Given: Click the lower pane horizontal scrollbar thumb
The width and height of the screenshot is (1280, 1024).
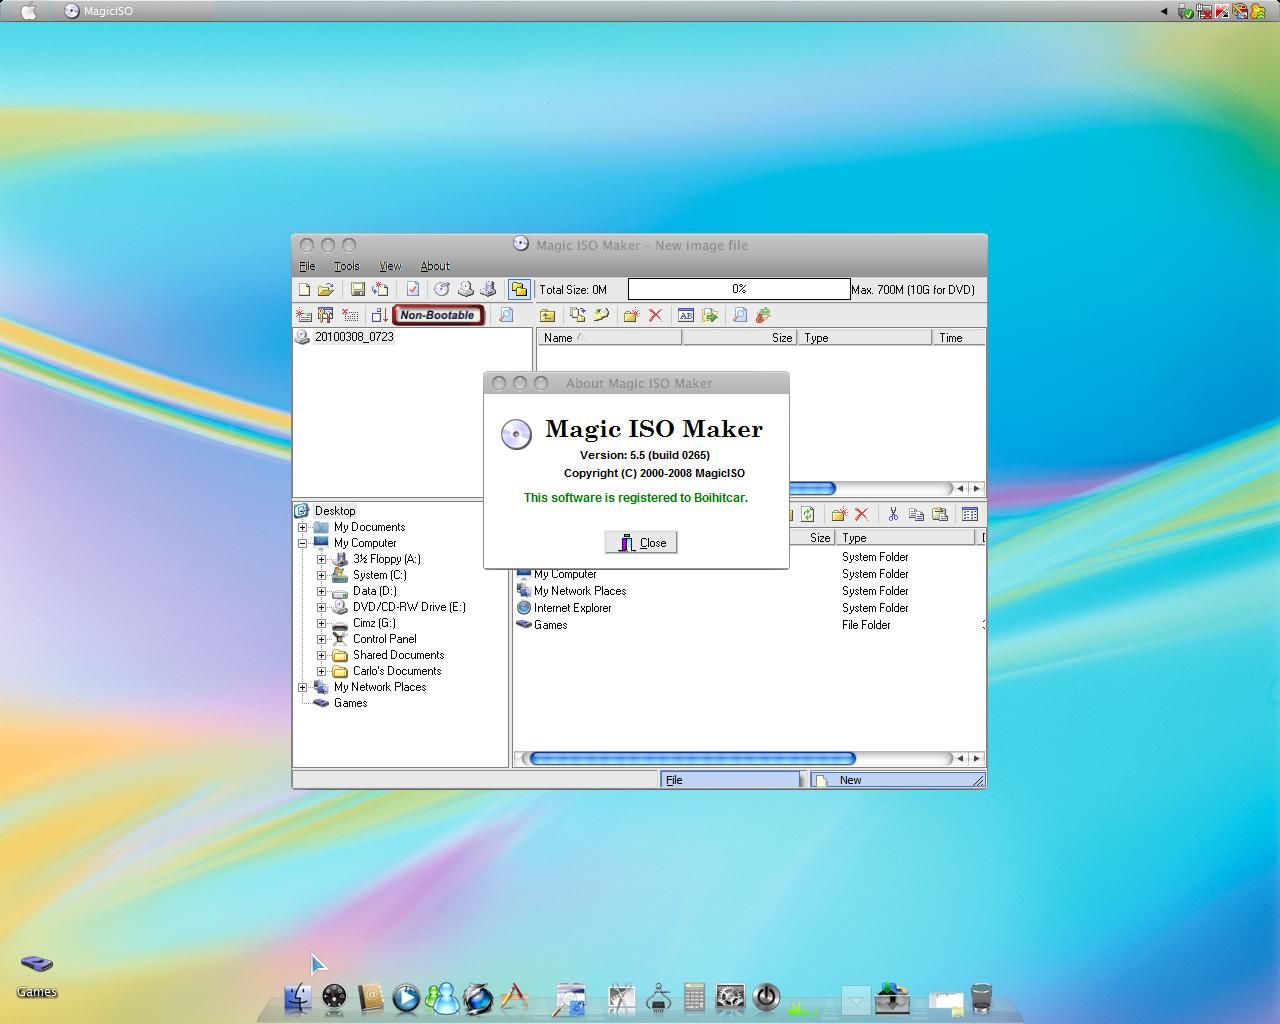Looking at the screenshot, I should click(692, 758).
